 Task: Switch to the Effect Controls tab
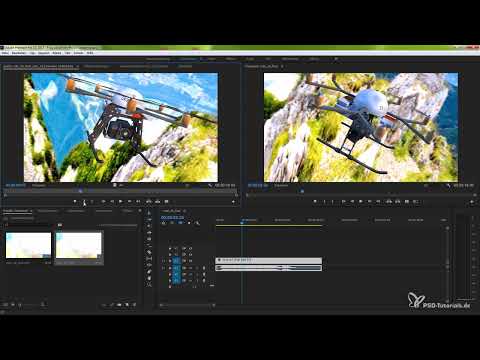(x=97, y=66)
